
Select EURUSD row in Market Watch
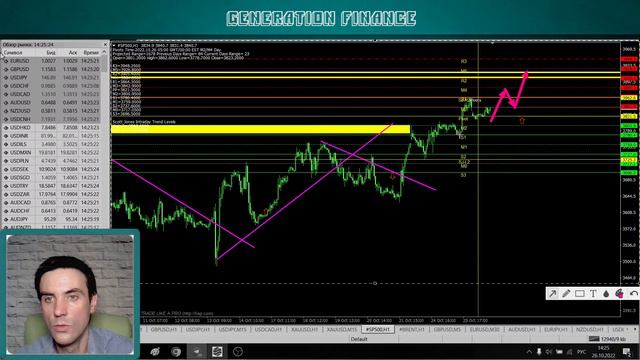[51, 61]
